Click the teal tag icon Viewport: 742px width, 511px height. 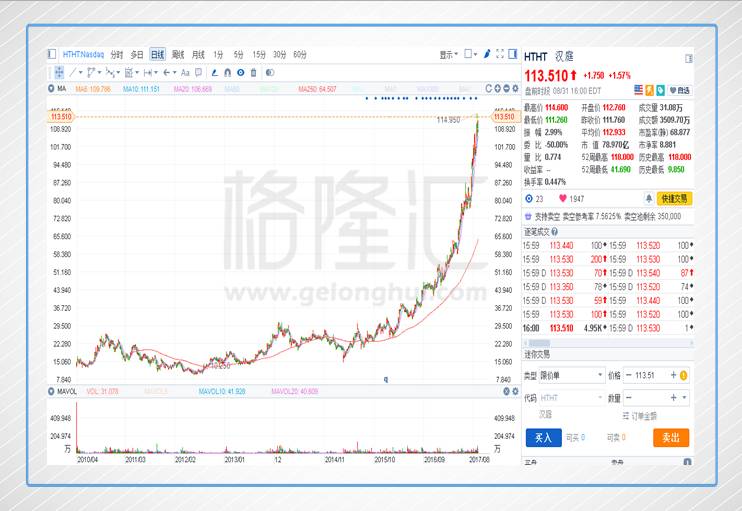click(661, 90)
